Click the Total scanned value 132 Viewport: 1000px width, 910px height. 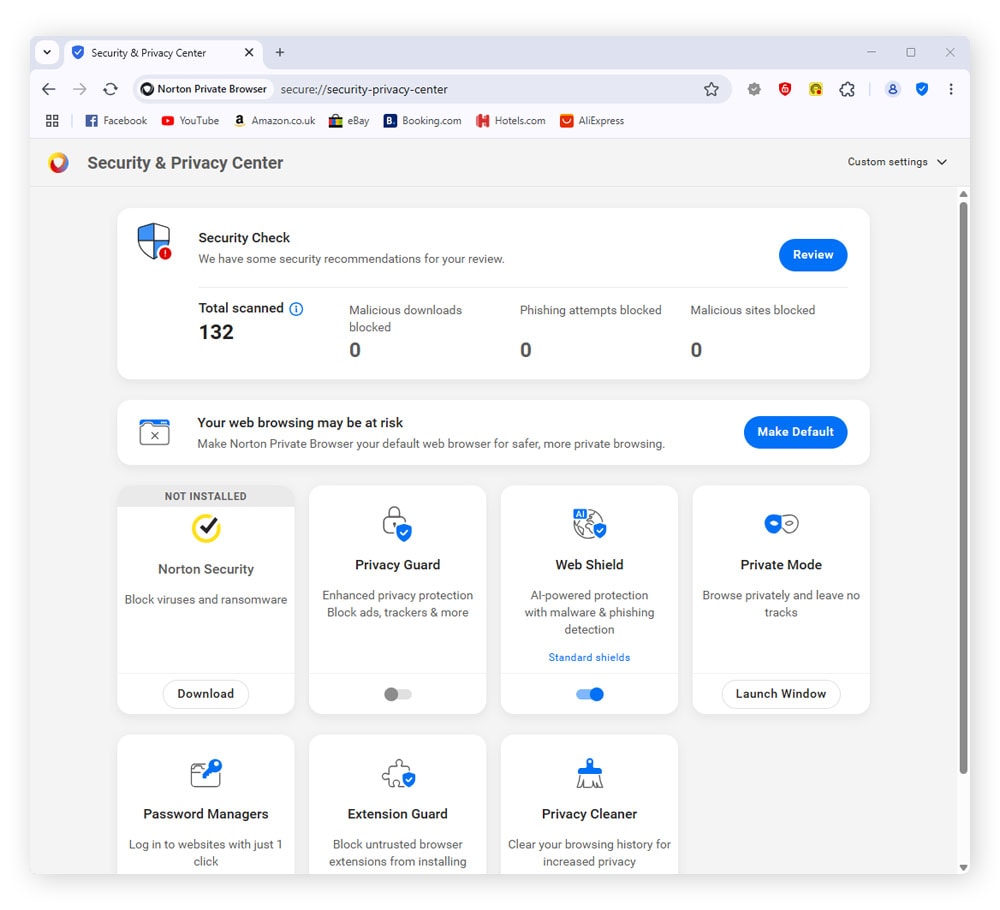click(x=216, y=332)
